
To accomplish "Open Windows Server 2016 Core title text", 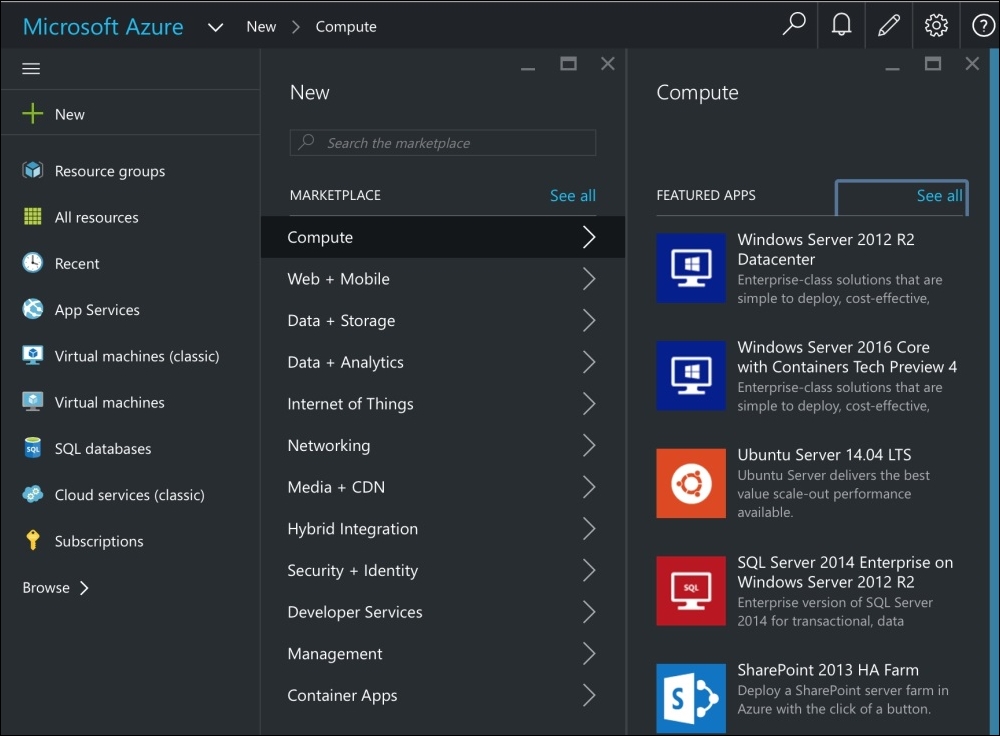I will tap(847, 357).
